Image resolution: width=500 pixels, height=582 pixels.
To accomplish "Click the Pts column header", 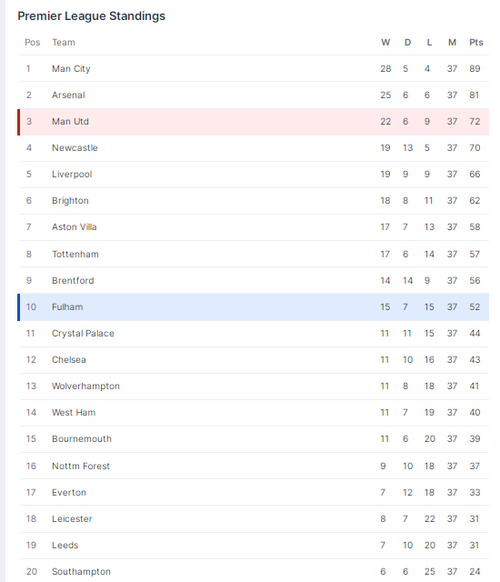I will (x=476, y=42).
